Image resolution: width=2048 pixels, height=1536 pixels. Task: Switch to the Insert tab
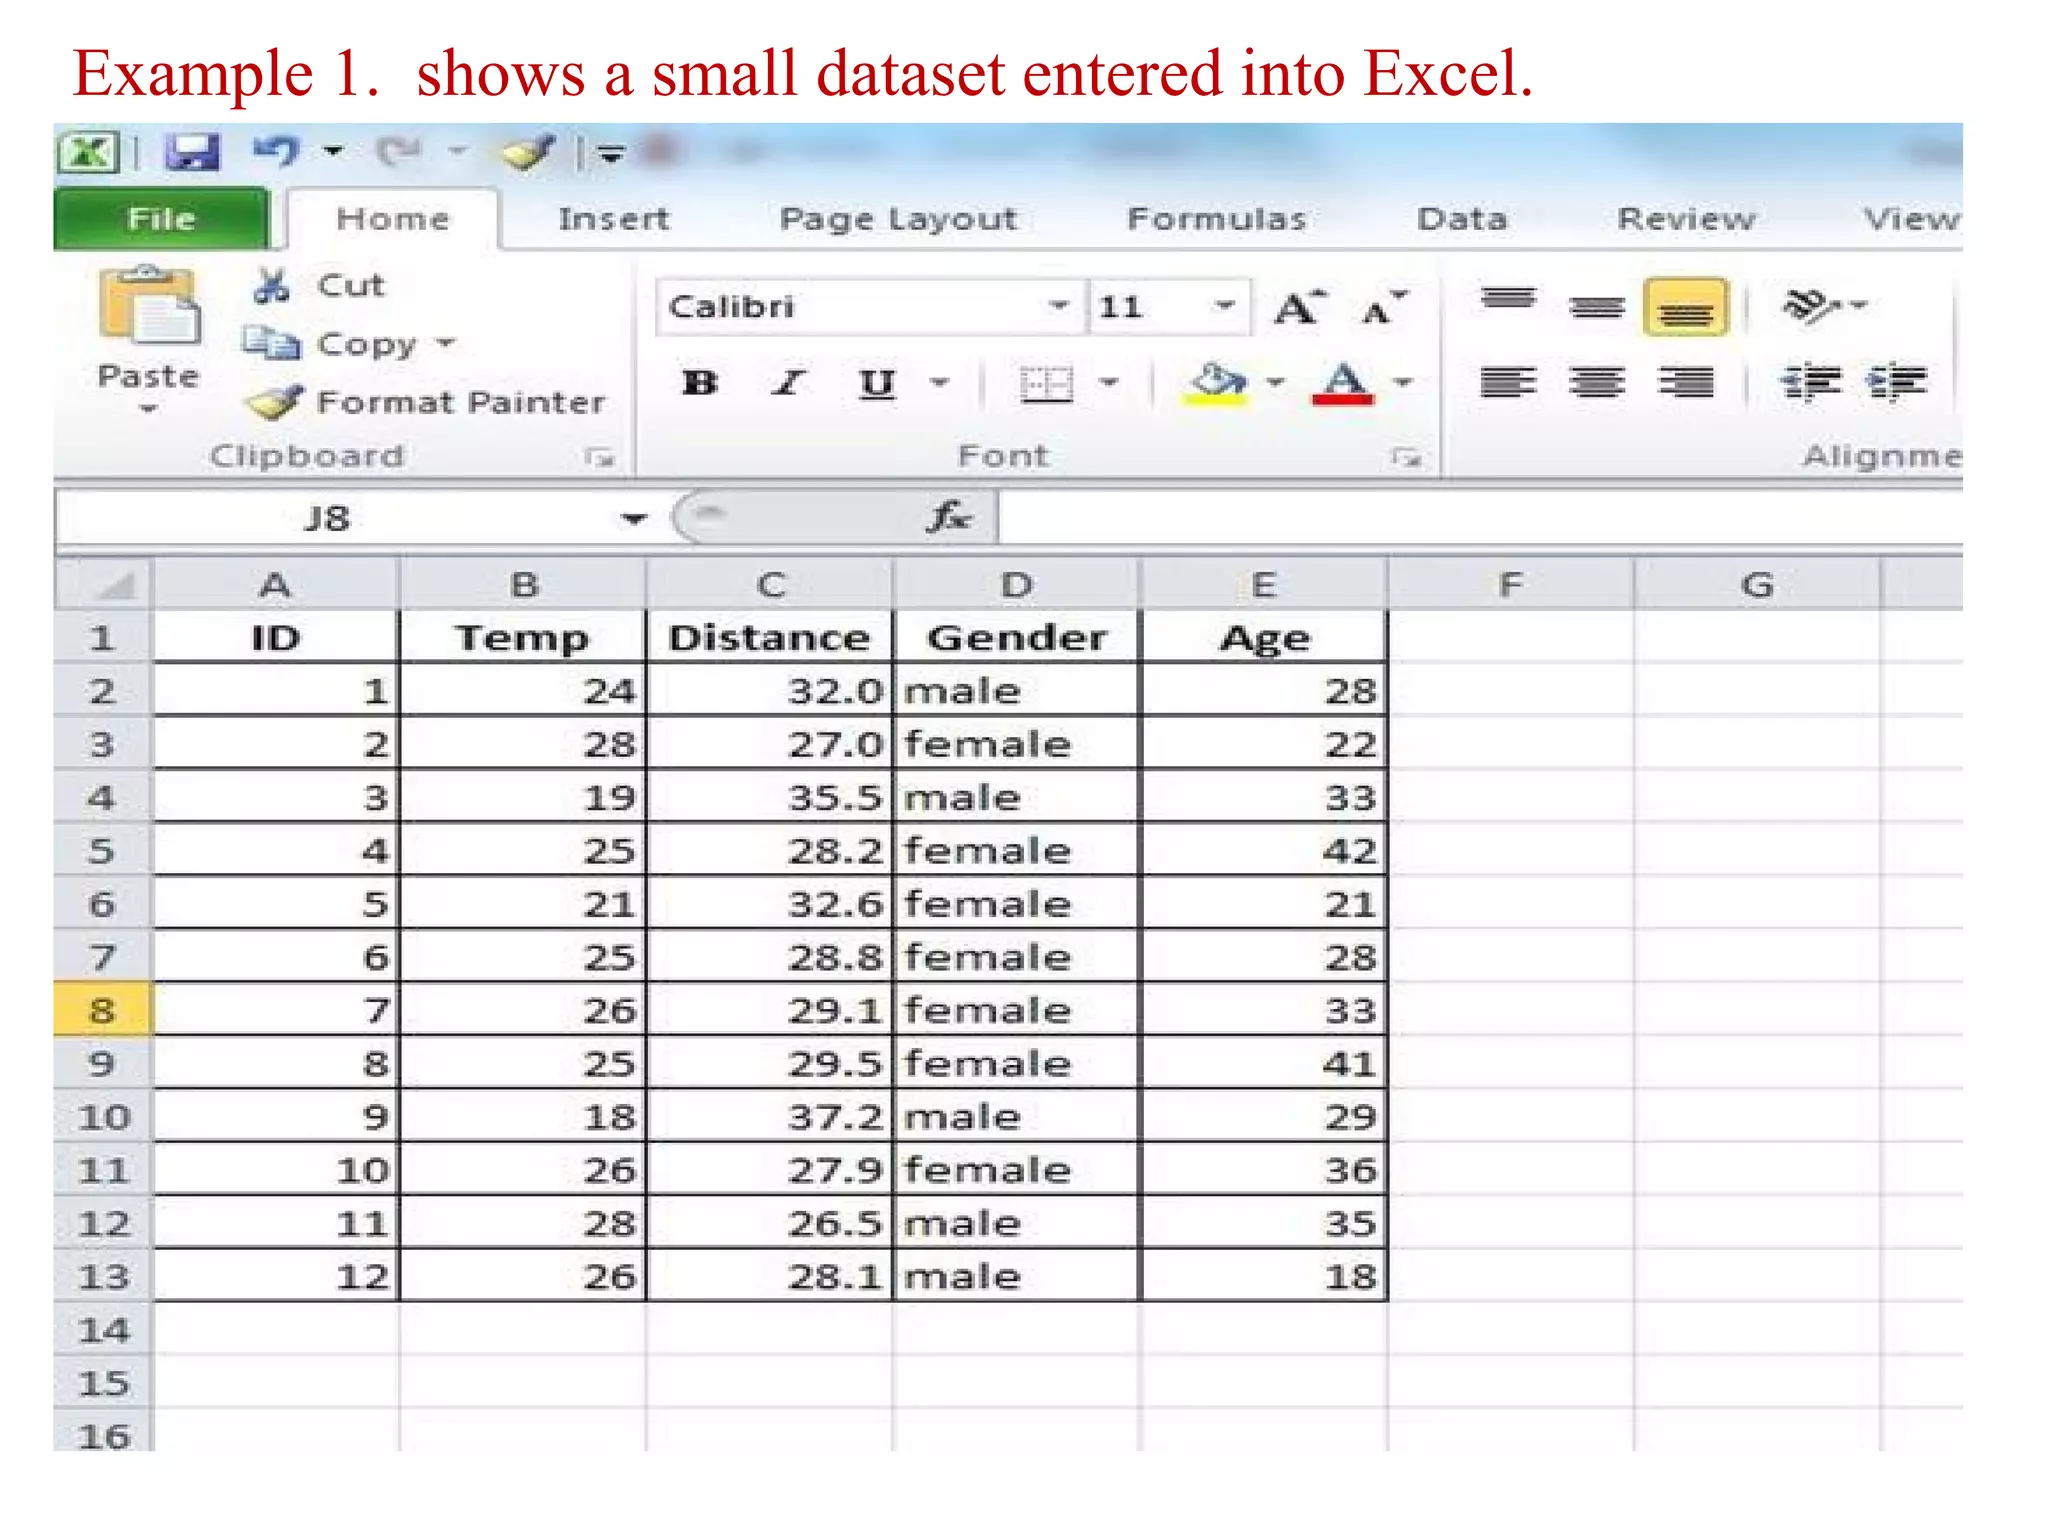click(613, 219)
